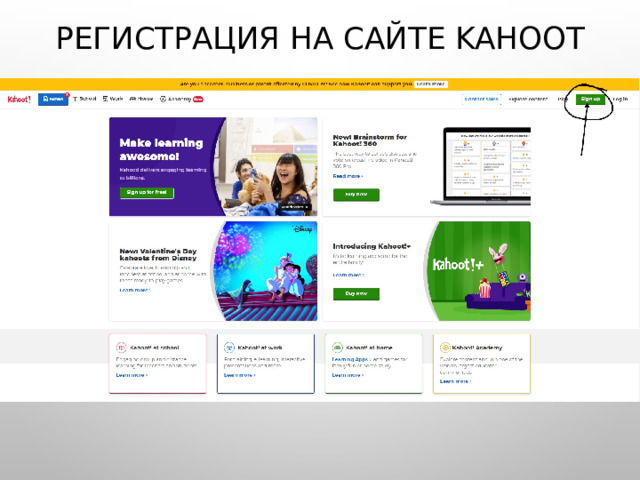Click the Work icon in navigation
The height and width of the screenshot is (480, 640).
click(x=105, y=99)
